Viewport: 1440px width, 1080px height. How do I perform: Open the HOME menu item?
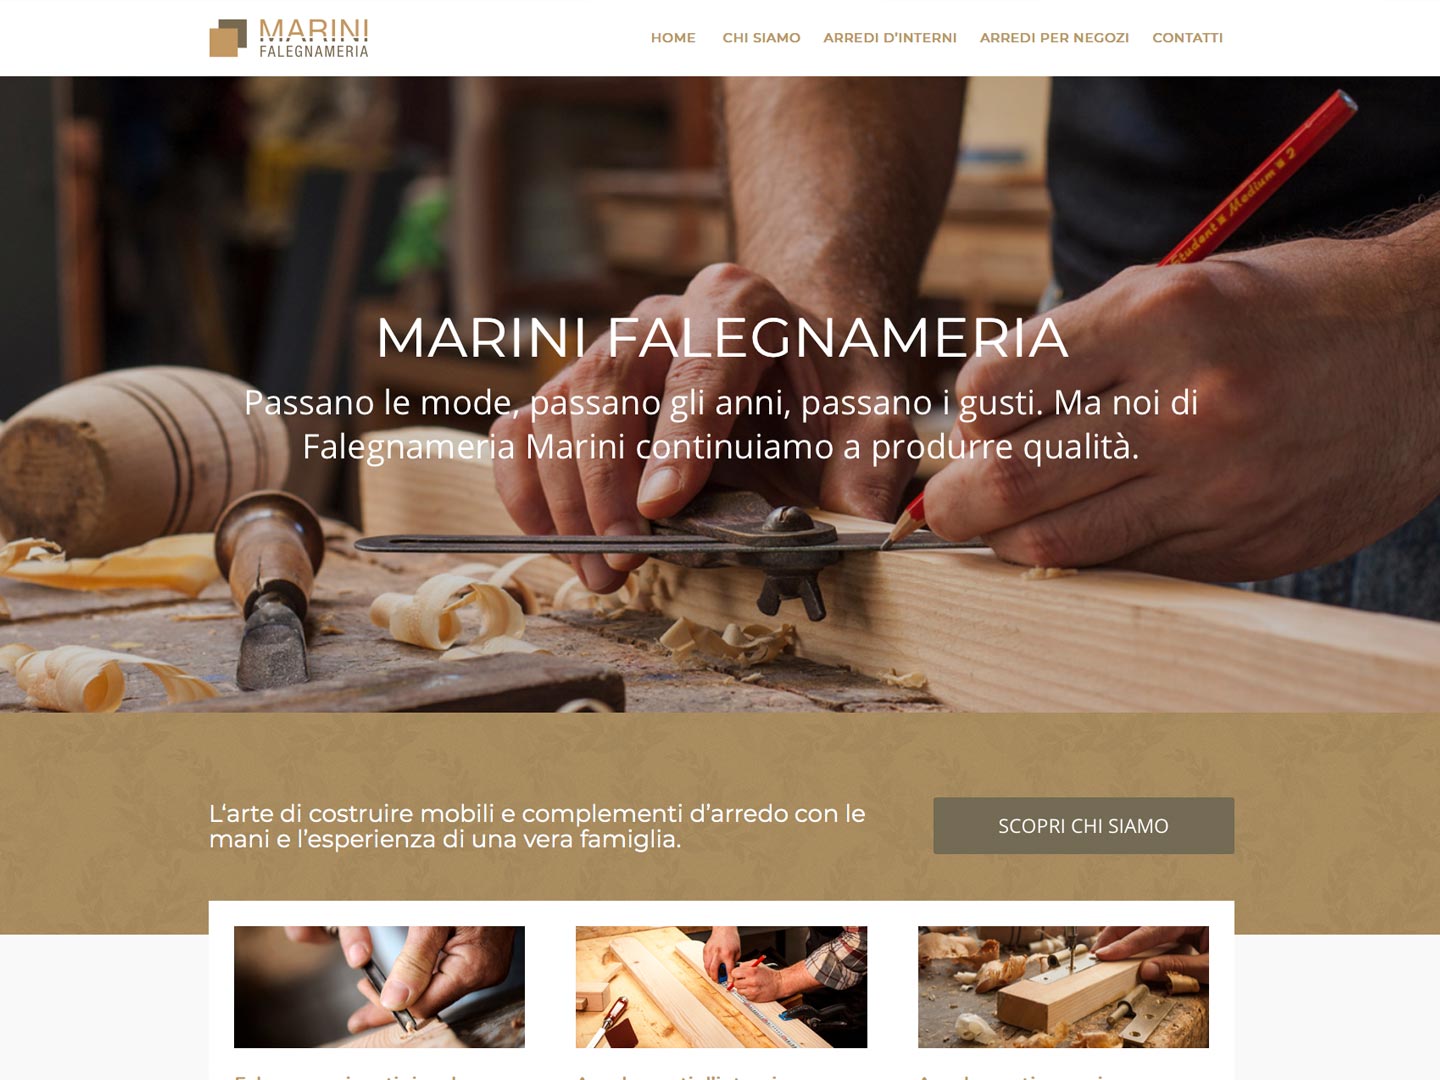pos(673,38)
